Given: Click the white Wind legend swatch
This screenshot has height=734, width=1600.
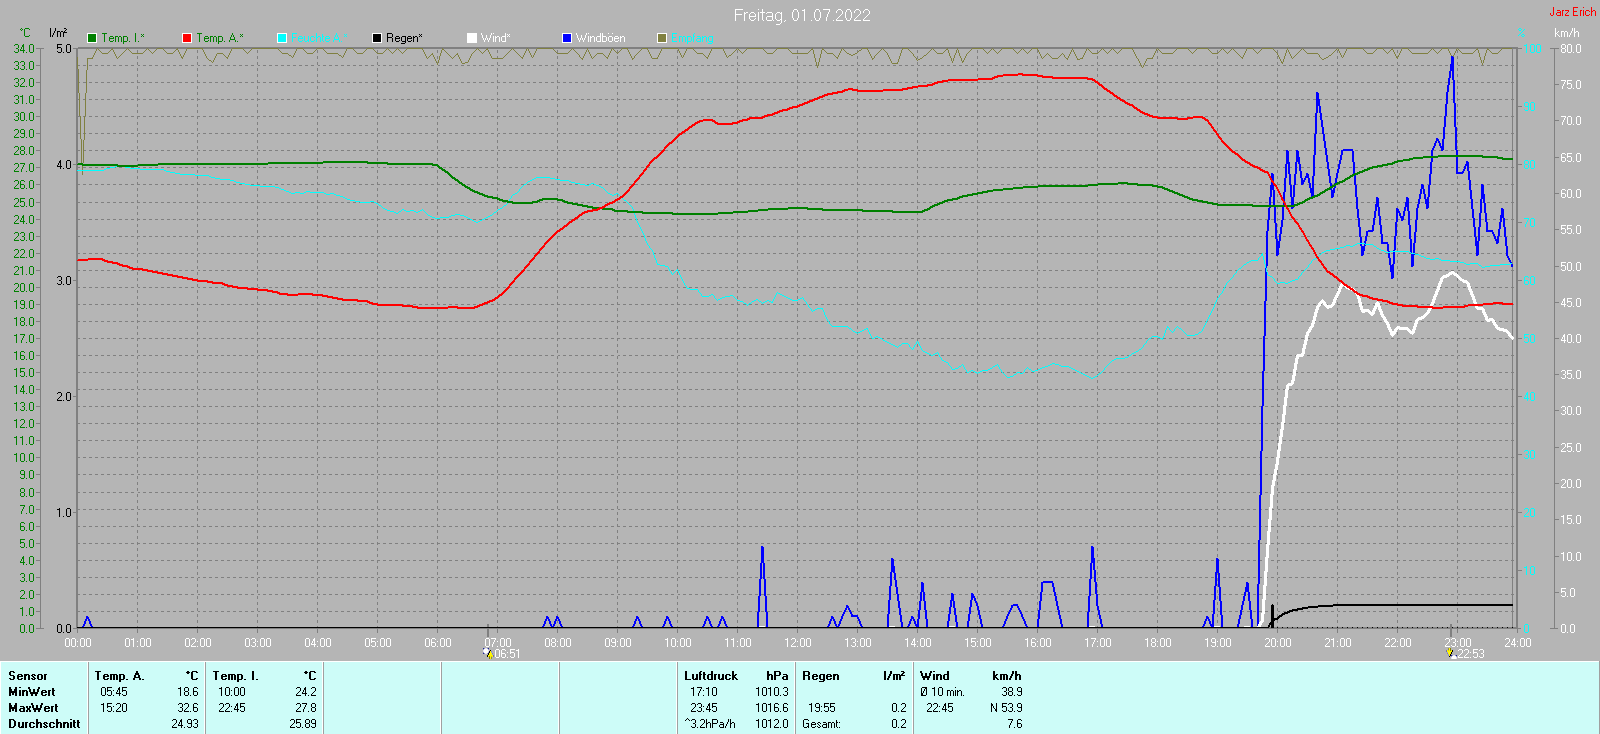Looking at the screenshot, I should 472,38.
